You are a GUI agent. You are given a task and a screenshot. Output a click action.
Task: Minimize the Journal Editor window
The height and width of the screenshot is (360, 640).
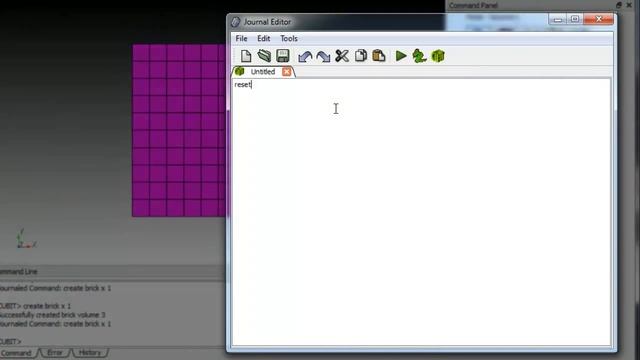click(x=558, y=19)
